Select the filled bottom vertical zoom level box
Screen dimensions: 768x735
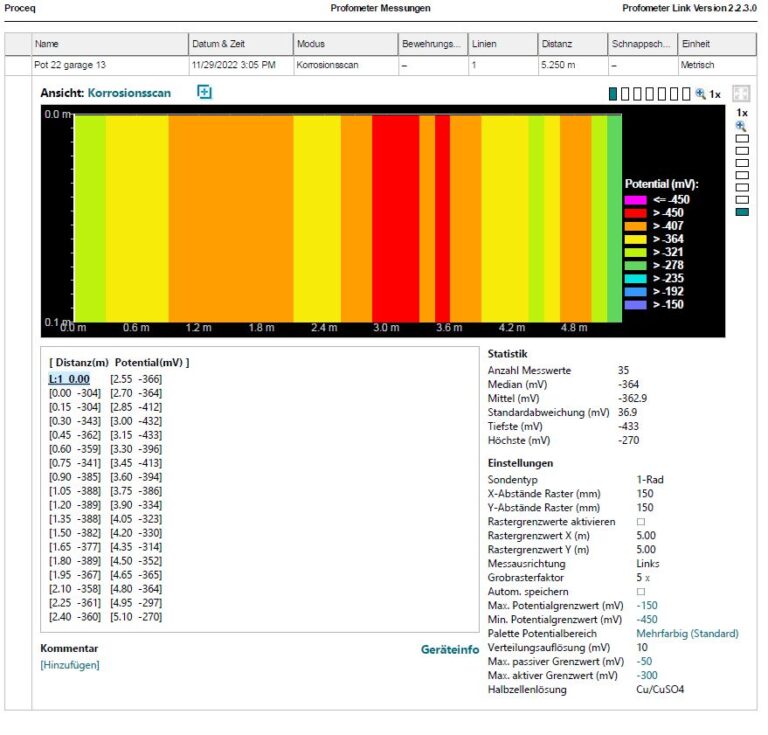741,211
